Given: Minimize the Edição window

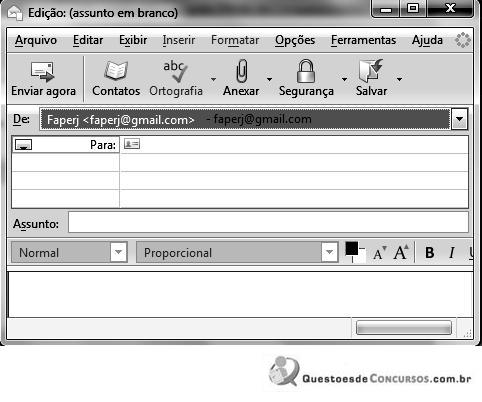Looking at the screenshot, I should 386,9.
